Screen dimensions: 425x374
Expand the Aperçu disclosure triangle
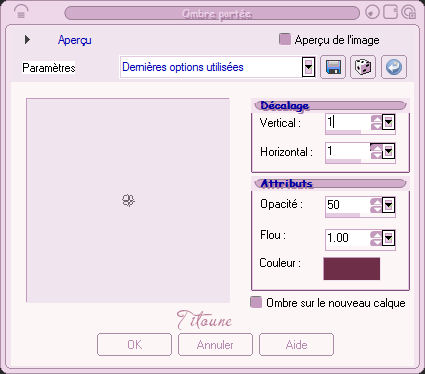[27, 40]
